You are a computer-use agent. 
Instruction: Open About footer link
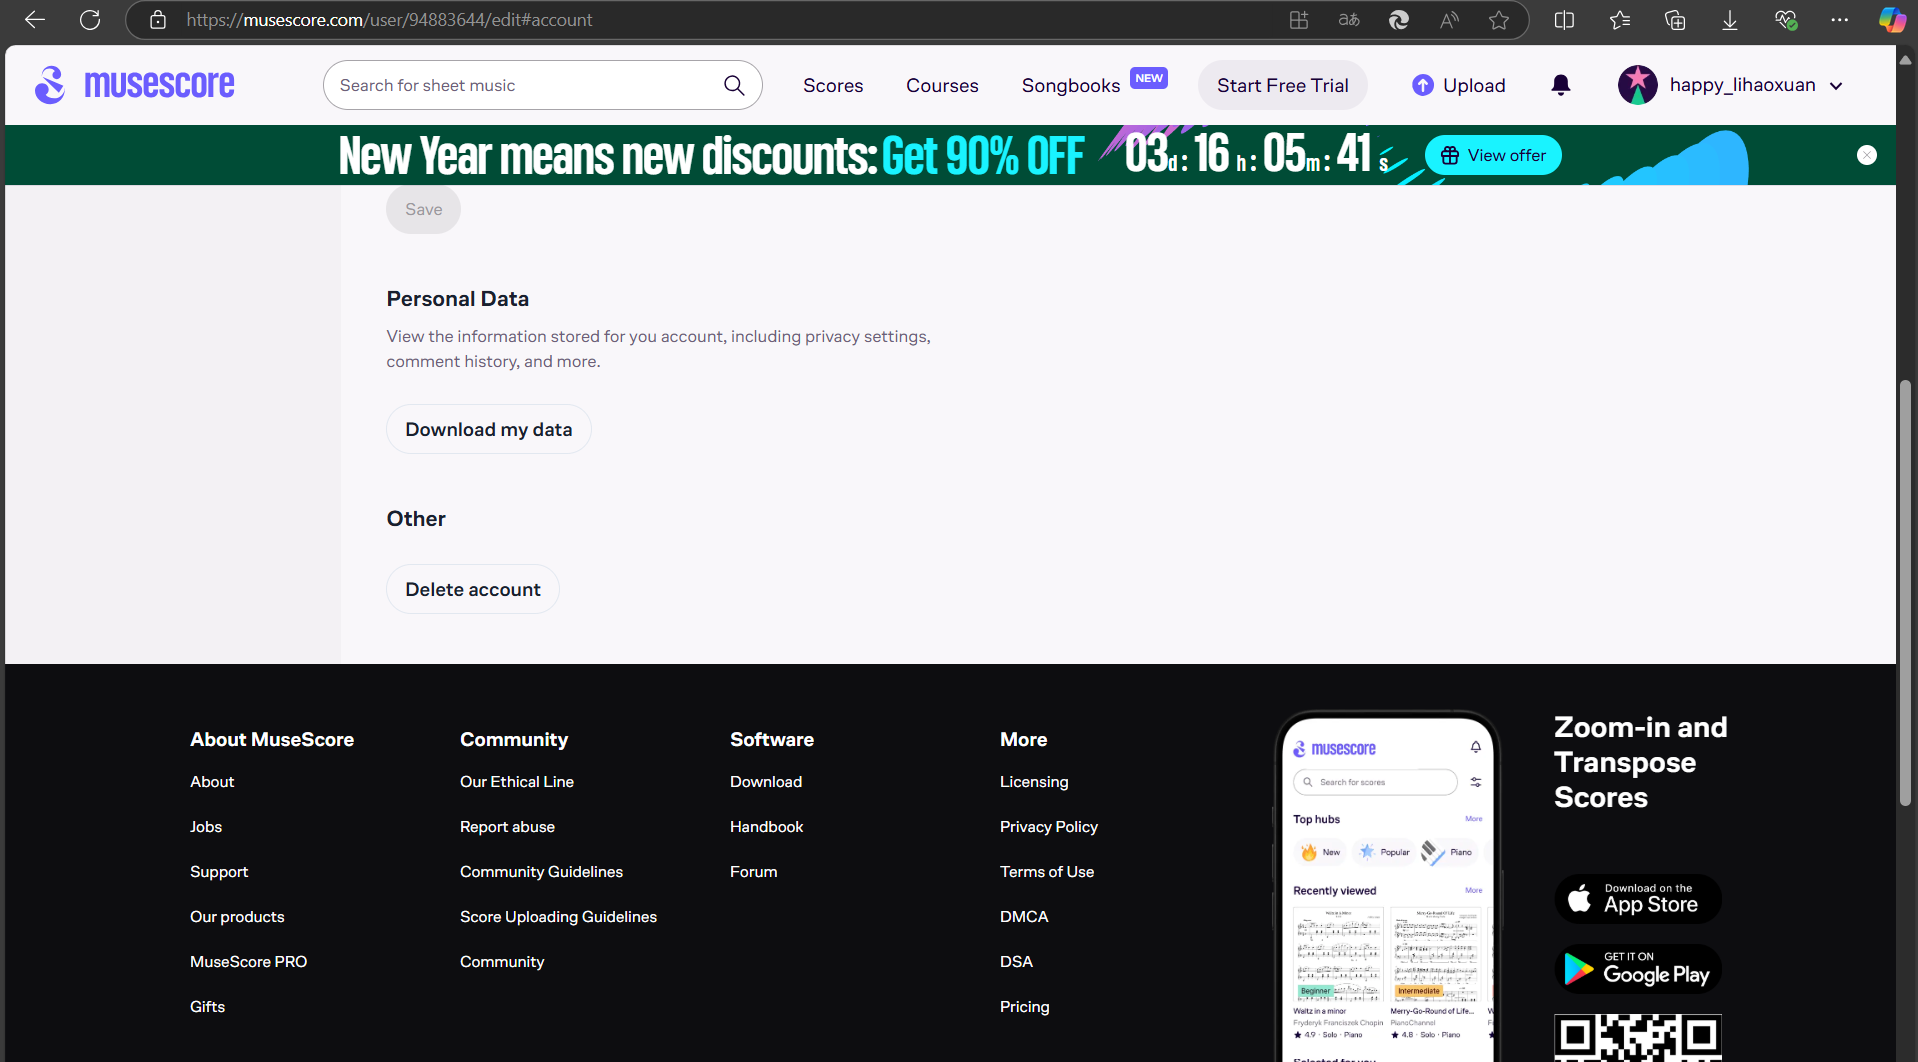coord(212,782)
